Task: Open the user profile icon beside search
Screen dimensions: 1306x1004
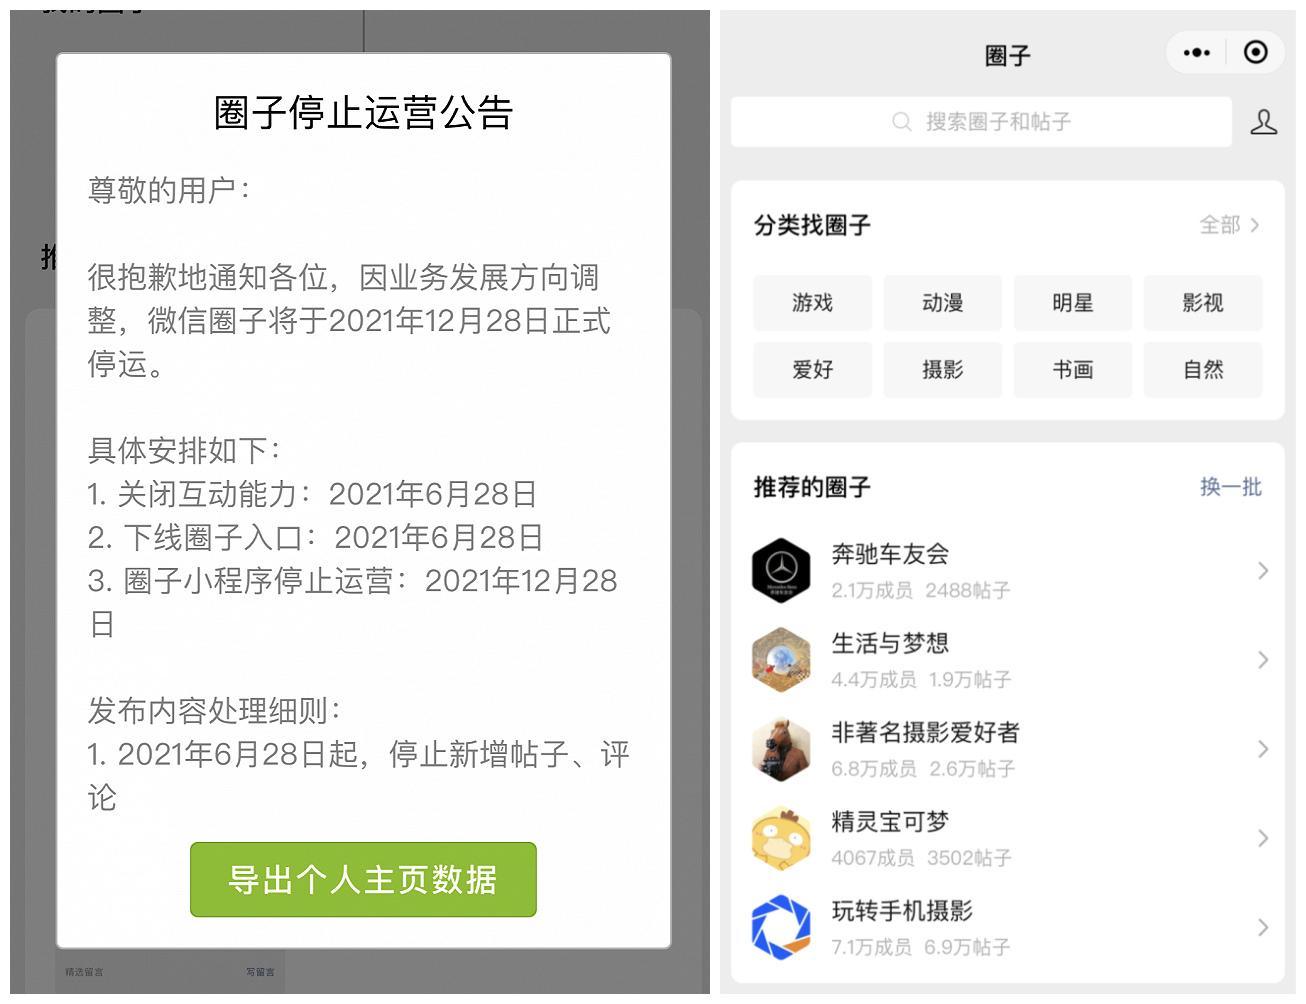Action: pyautogui.click(x=1264, y=122)
